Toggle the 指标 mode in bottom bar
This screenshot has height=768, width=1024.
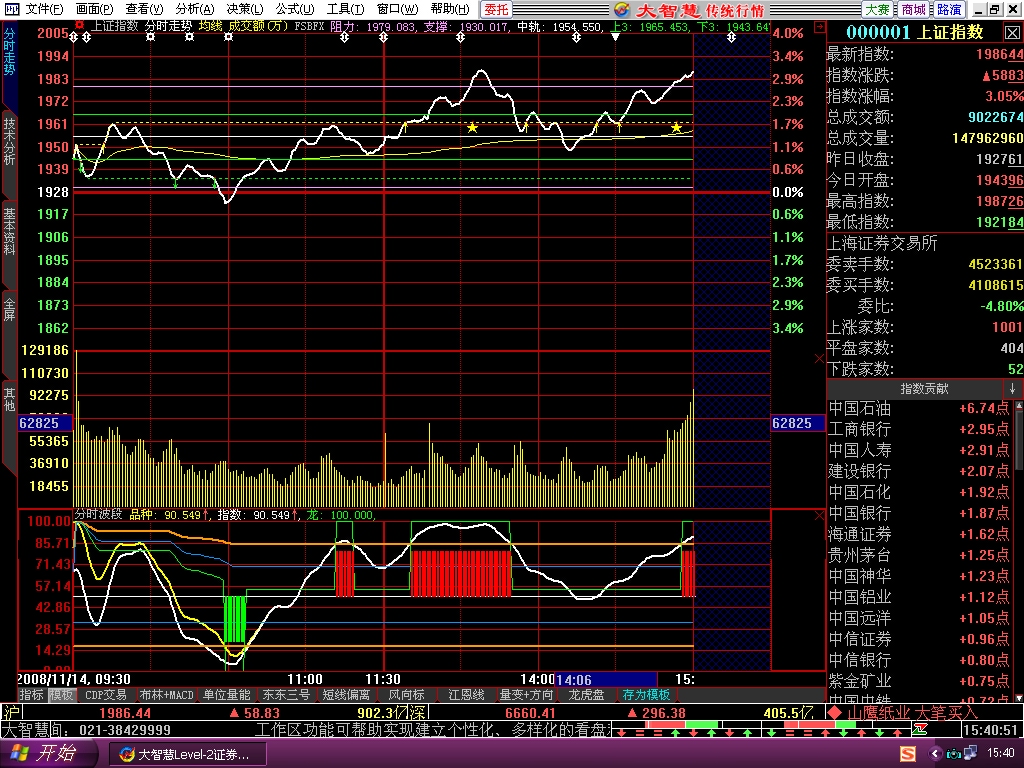(x=31, y=695)
